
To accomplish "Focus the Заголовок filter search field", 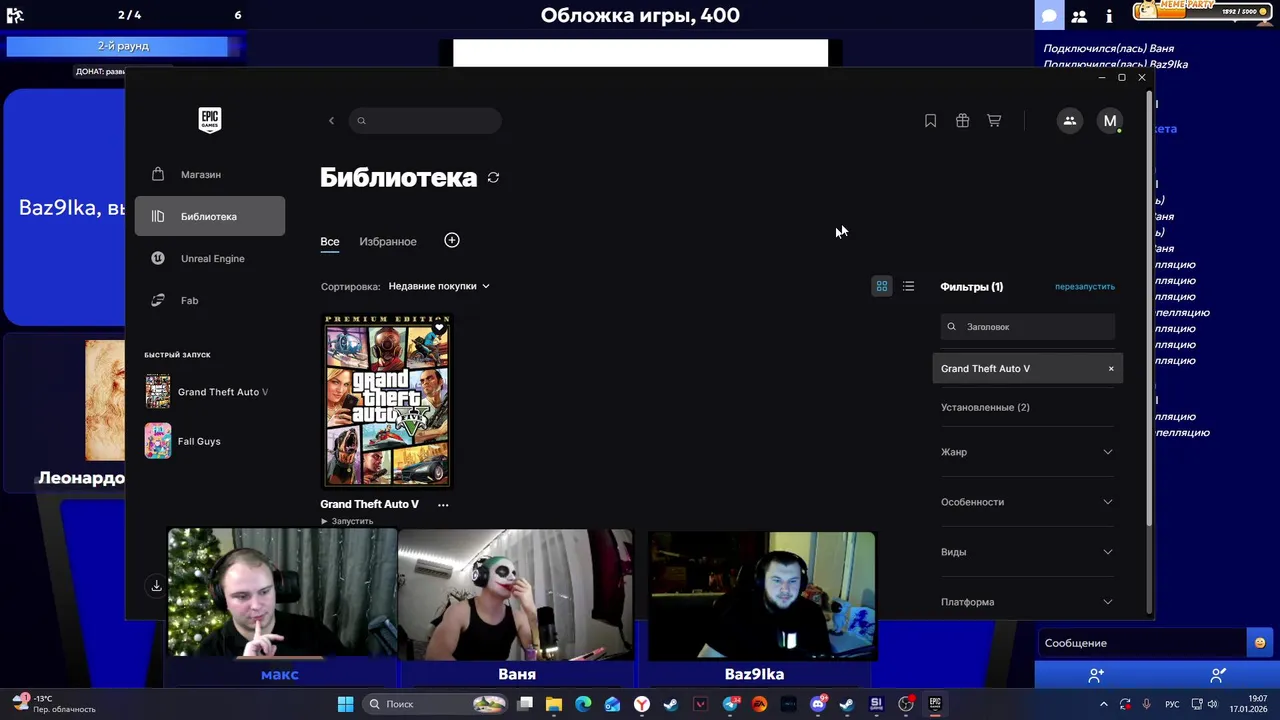I will (x=1027, y=327).
